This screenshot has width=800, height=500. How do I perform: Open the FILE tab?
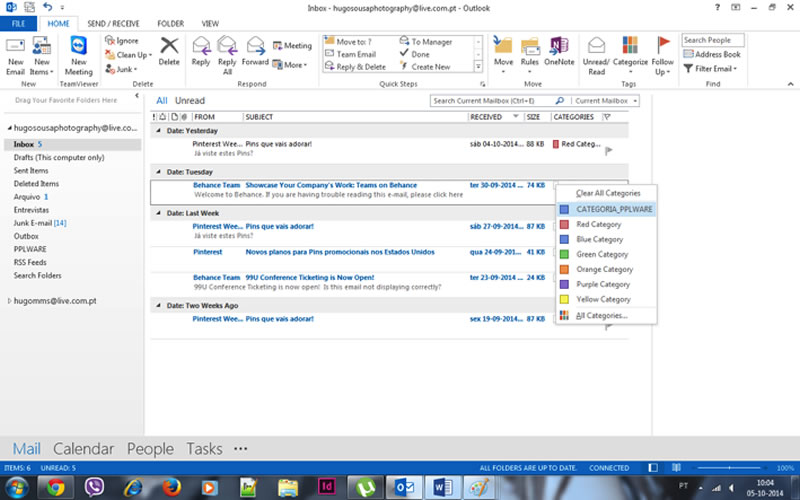18,23
